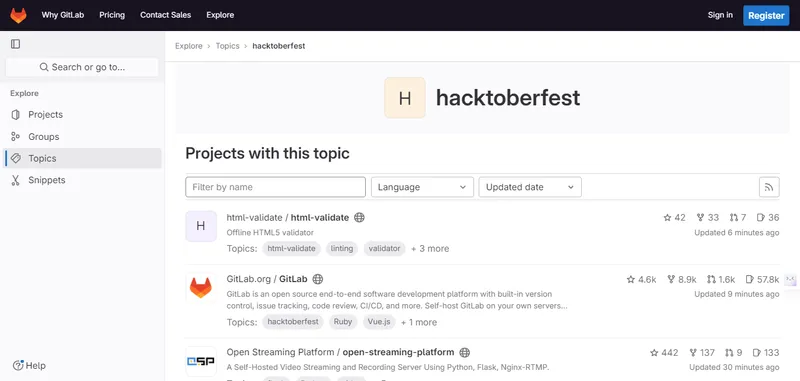The image size is (800, 381).
Task: Click star icon on open-streaming-platform row
Action: point(654,352)
